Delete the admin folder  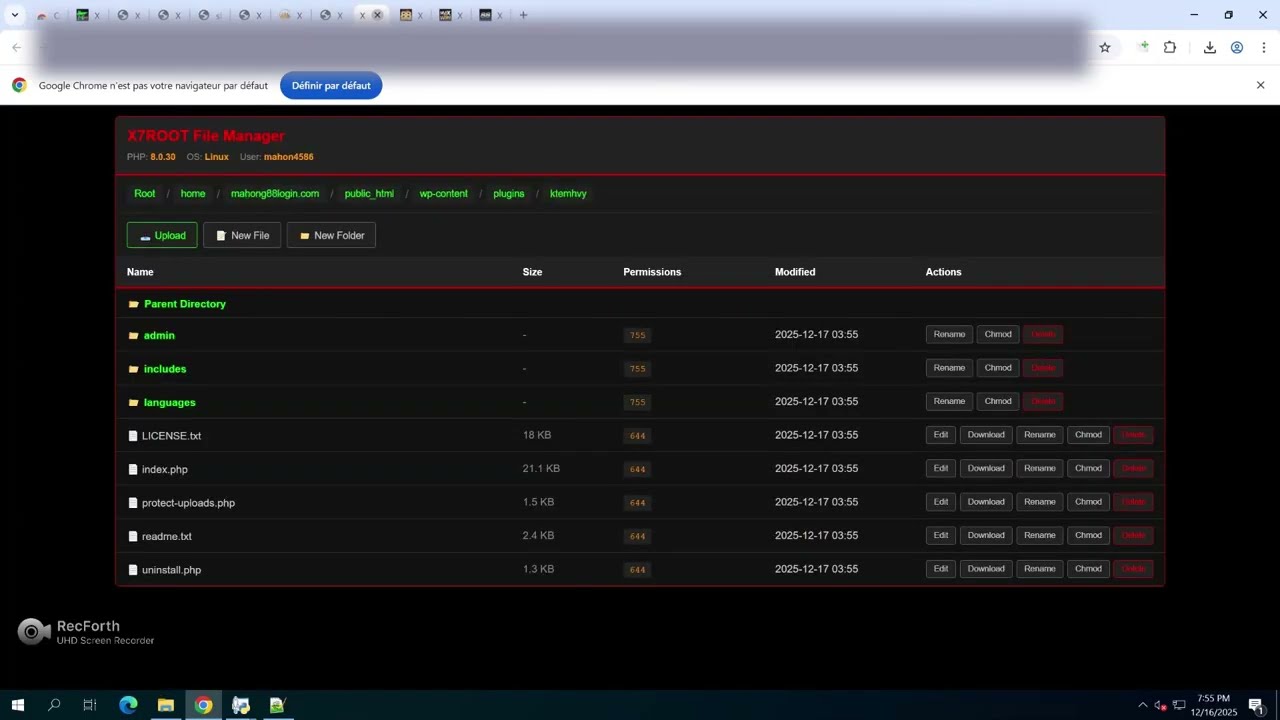click(1043, 335)
